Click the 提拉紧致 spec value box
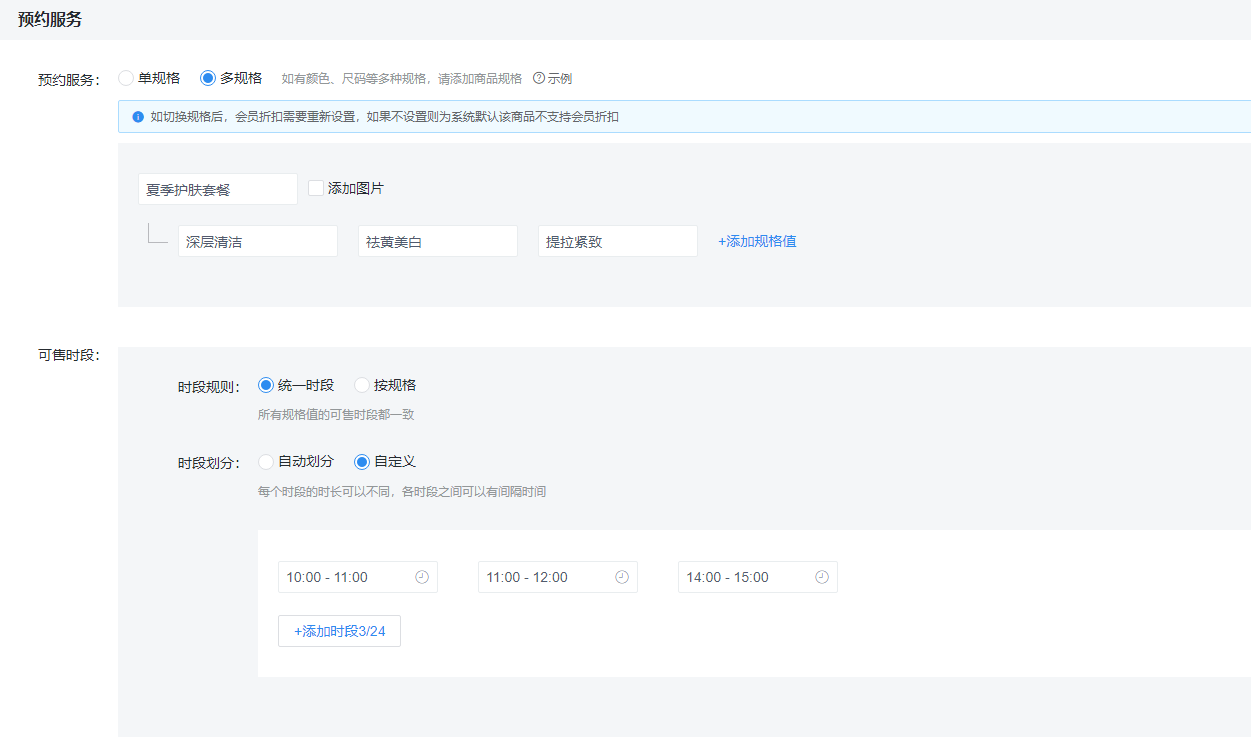Viewport: 1251px width, 738px height. (x=617, y=240)
